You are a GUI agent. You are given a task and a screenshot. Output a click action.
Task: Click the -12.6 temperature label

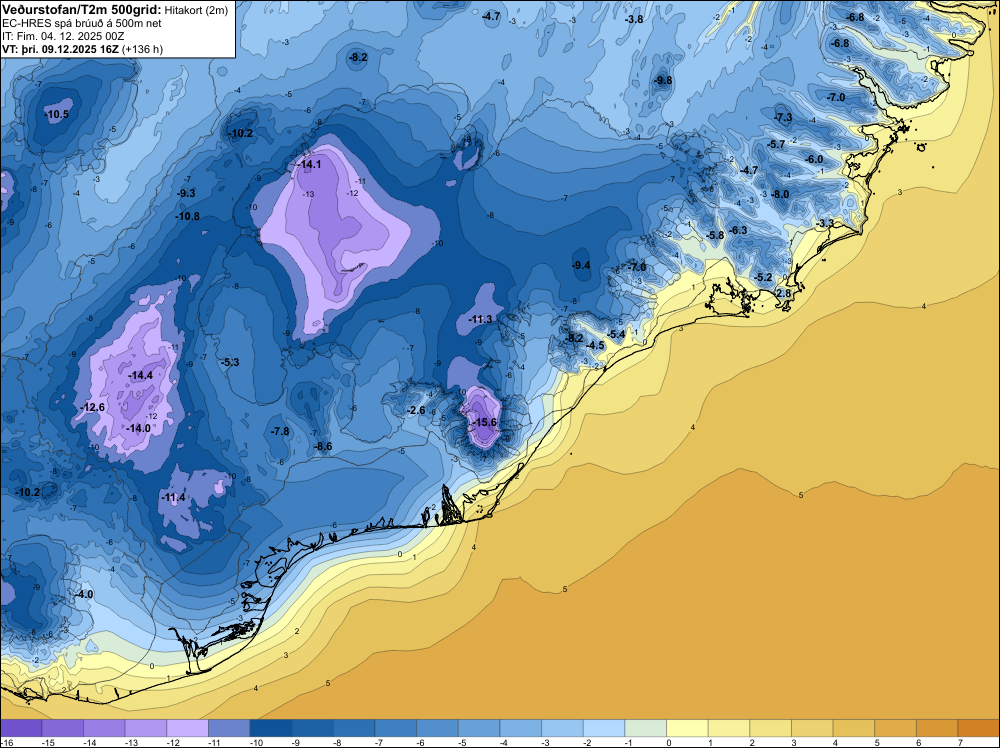pyautogui.click(x=92, y=407)
